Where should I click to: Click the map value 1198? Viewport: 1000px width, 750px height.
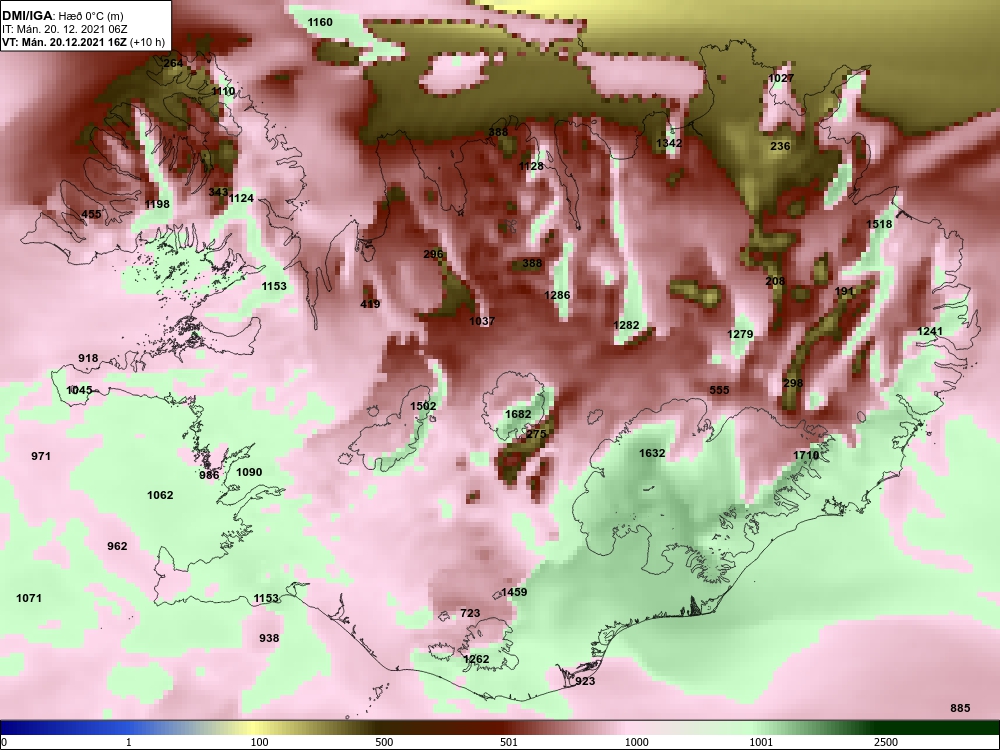pos(158,204)
